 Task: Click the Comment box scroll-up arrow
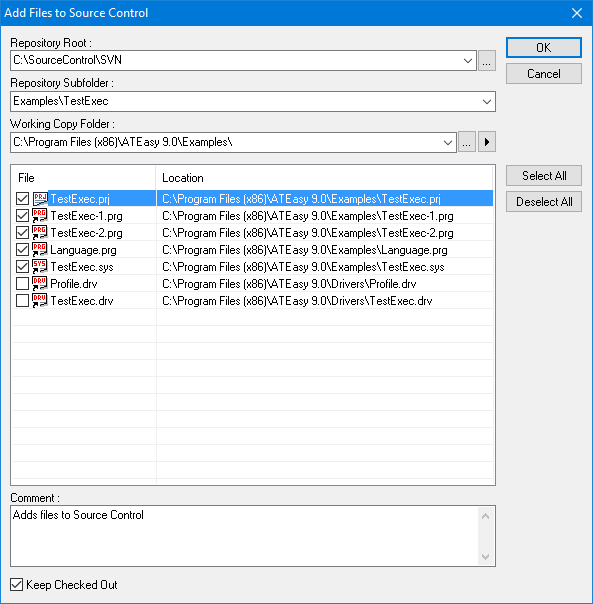485,516
